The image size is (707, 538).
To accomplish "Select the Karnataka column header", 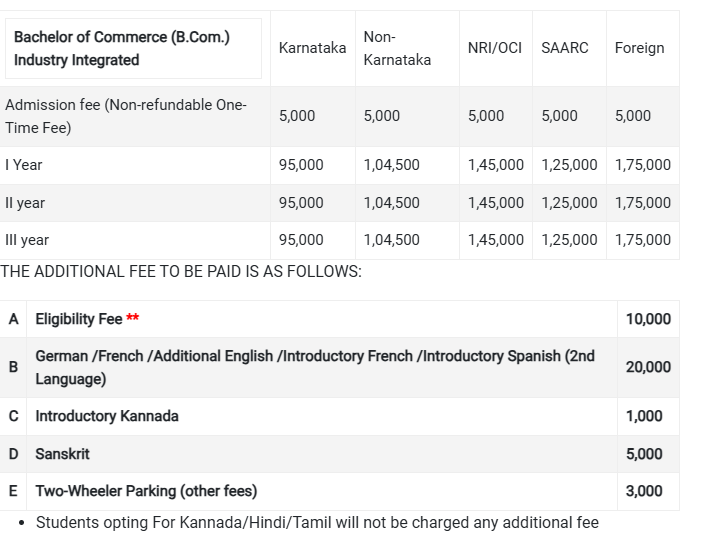I will pyautogui.click(x=312, y=48).
